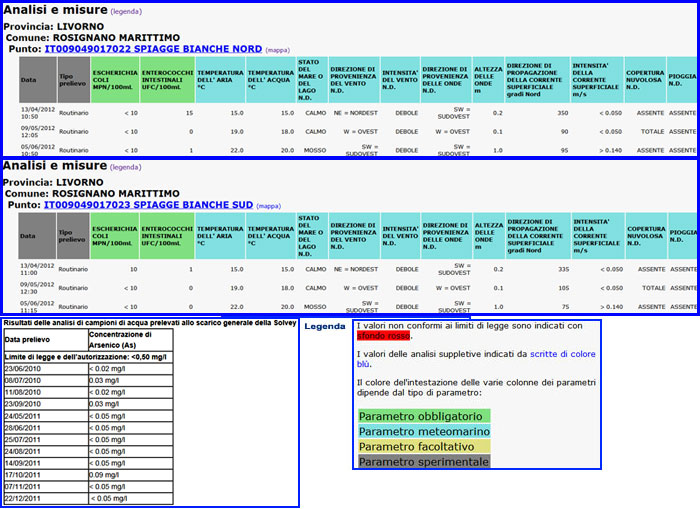Open the legenda link in the Nord panel heading
Screen dimensions: 700x509
tap(126, 12)
